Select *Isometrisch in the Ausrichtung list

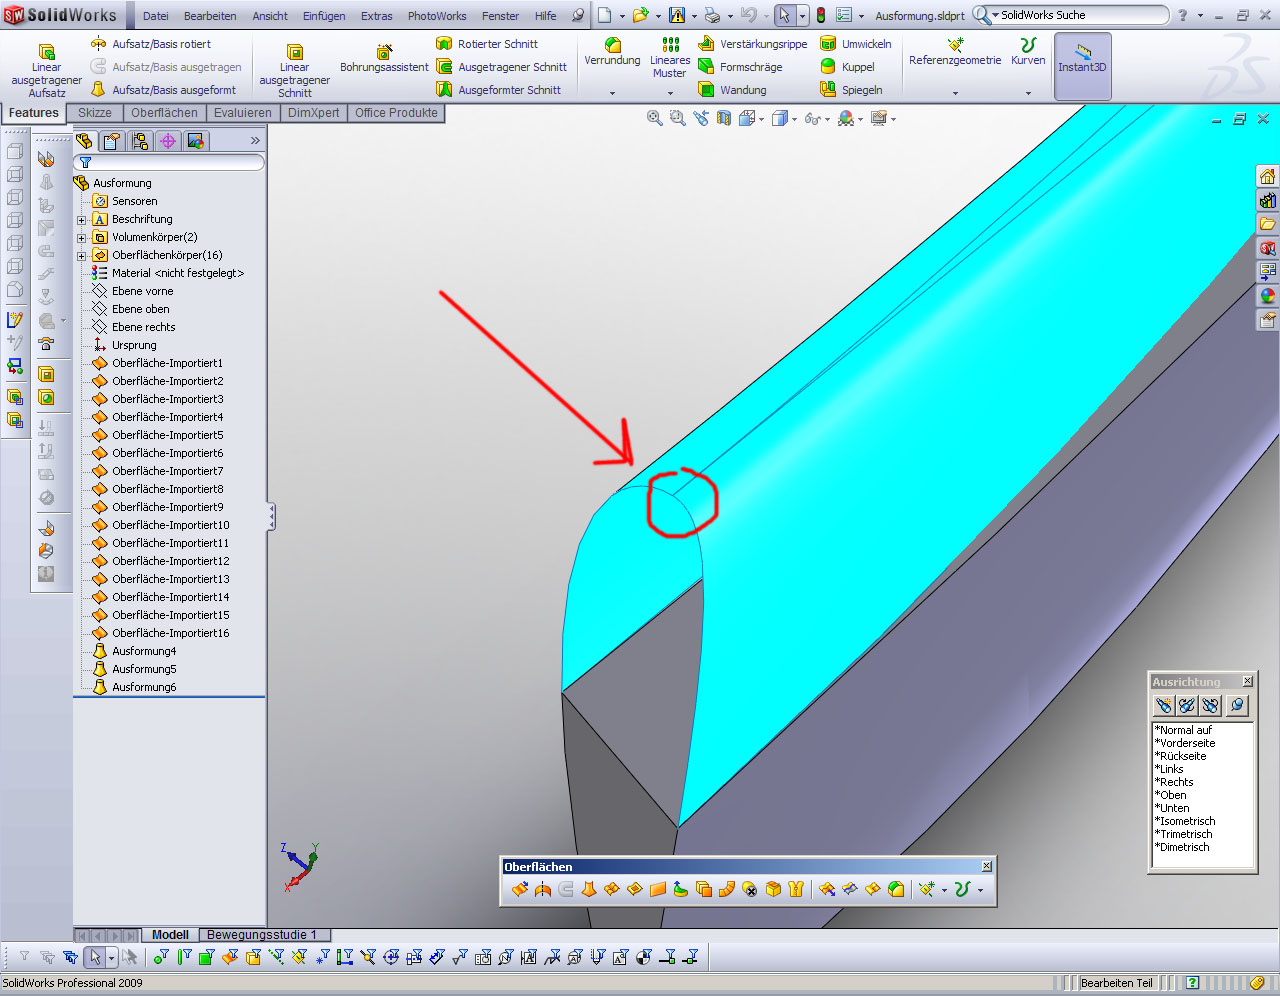(1187, 821)
